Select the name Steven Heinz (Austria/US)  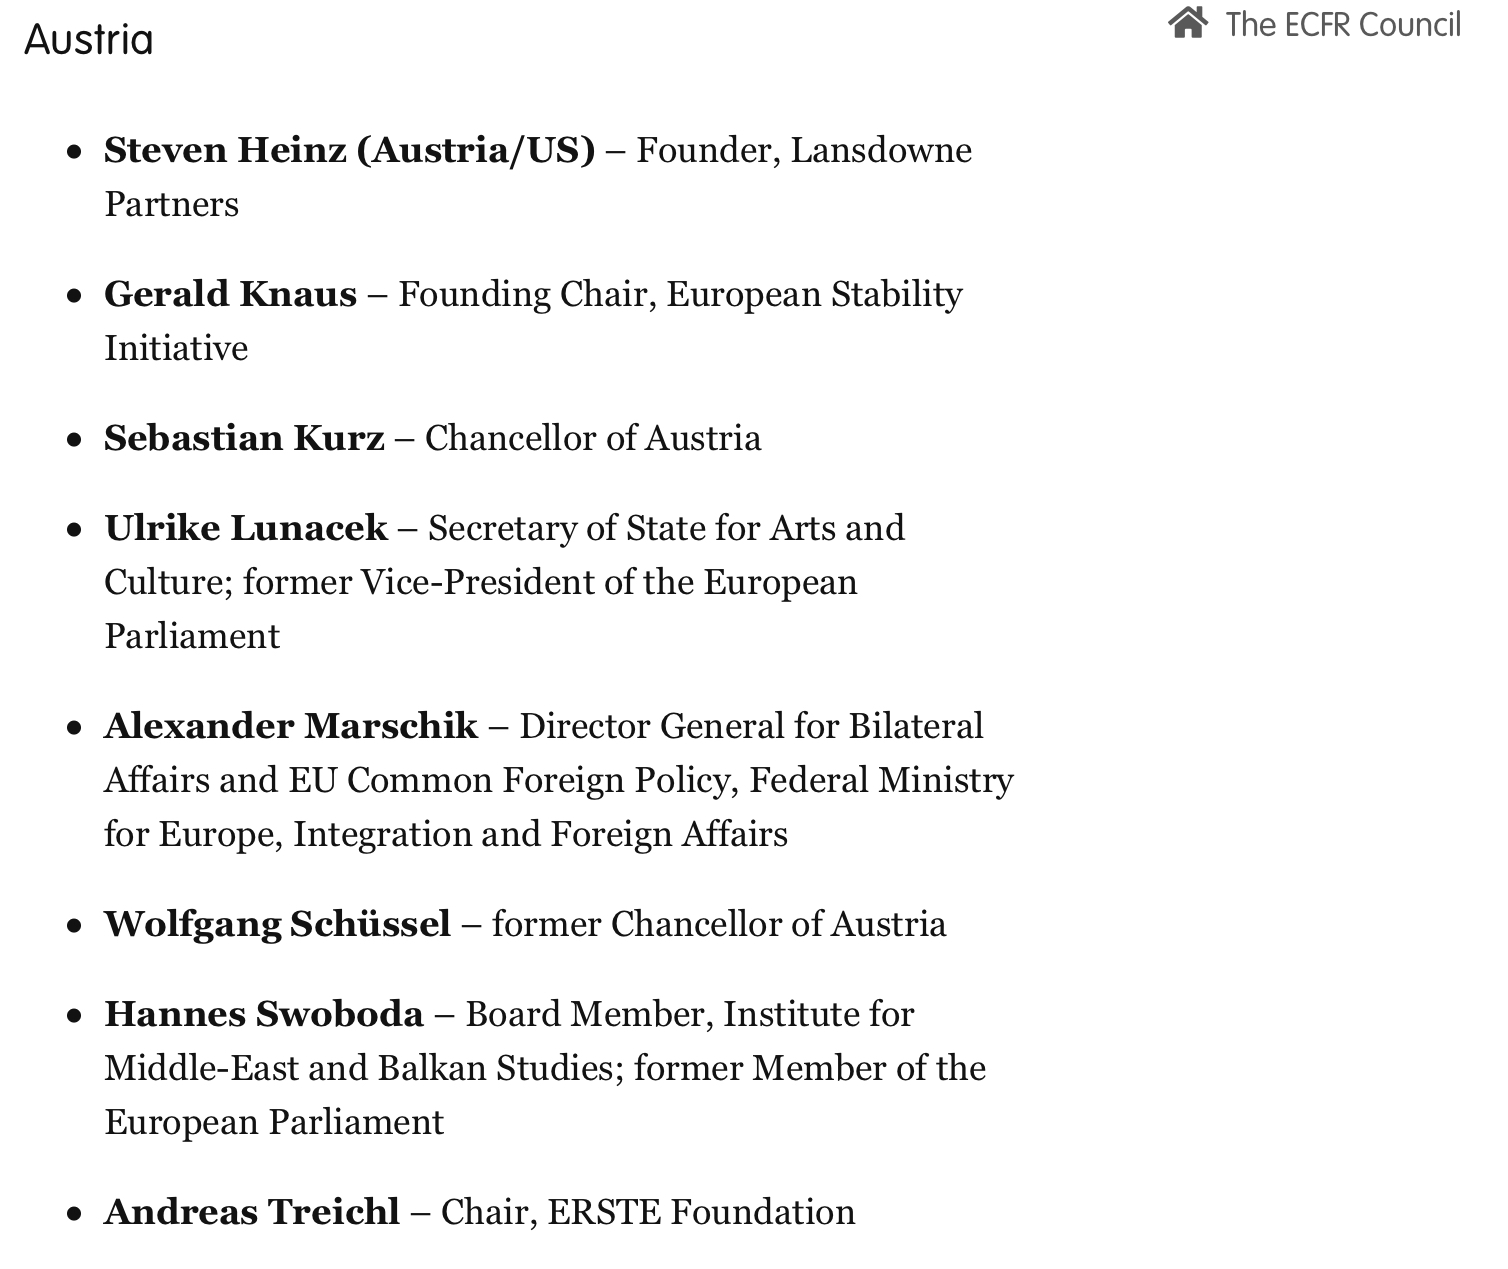click(x=349, y=150)
